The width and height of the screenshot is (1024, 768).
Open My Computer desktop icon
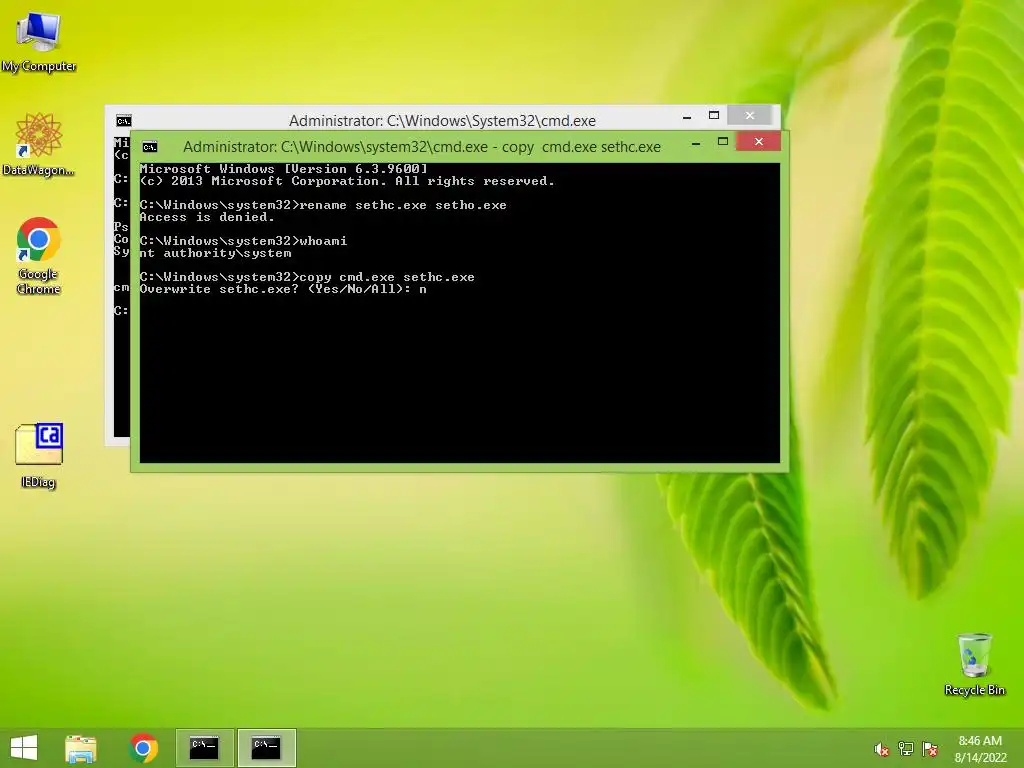tap(39, 42)
